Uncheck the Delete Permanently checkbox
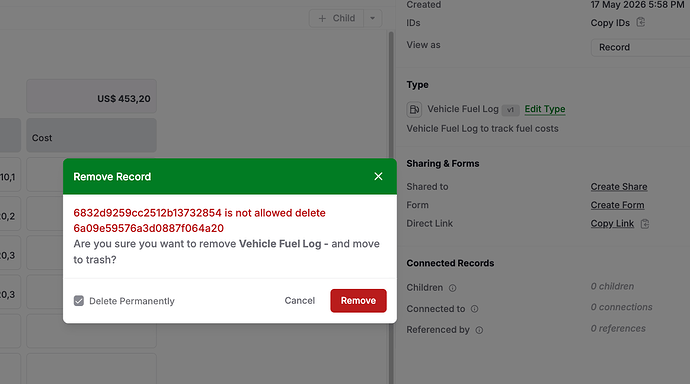 (79, 301)
